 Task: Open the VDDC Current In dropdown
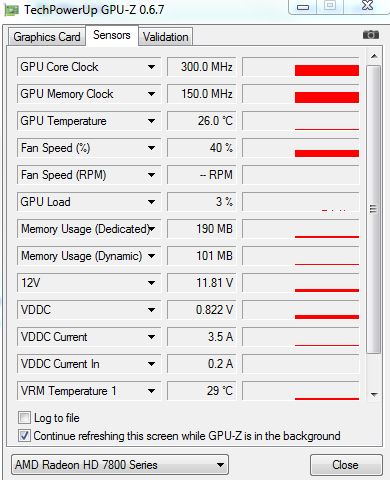[151, 364]
